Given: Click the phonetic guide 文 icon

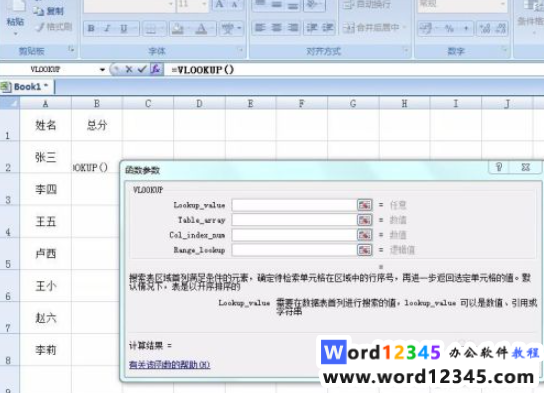Looking at the screenshot, I should tap(228, 28).
